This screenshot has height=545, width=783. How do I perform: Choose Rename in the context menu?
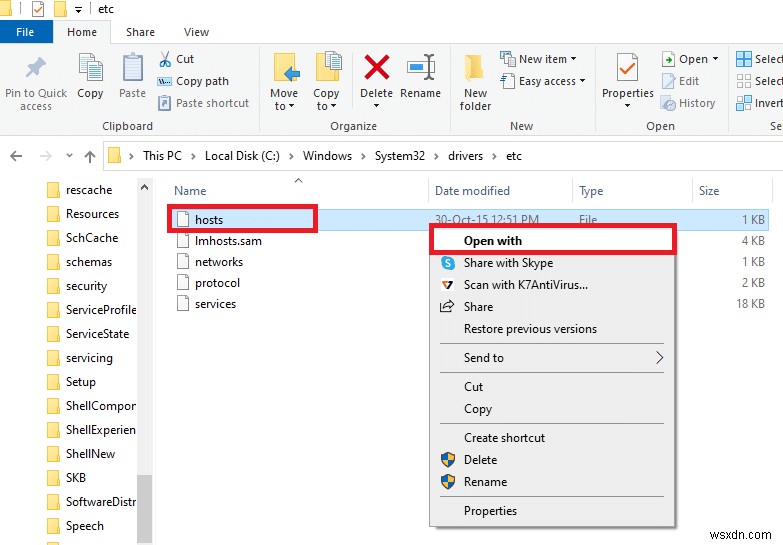tap(553, 482)
